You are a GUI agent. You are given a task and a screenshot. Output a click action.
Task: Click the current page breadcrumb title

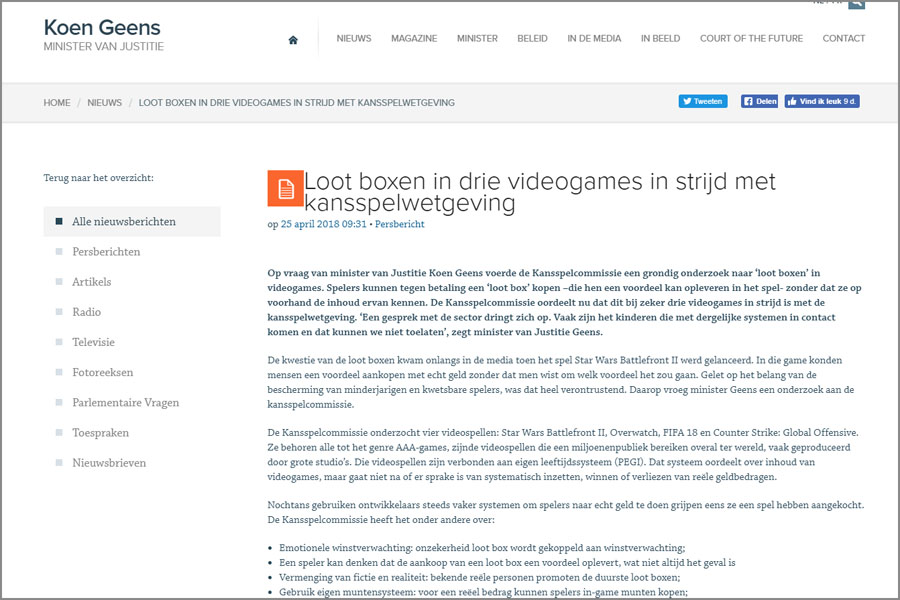(x=296, y=103)
